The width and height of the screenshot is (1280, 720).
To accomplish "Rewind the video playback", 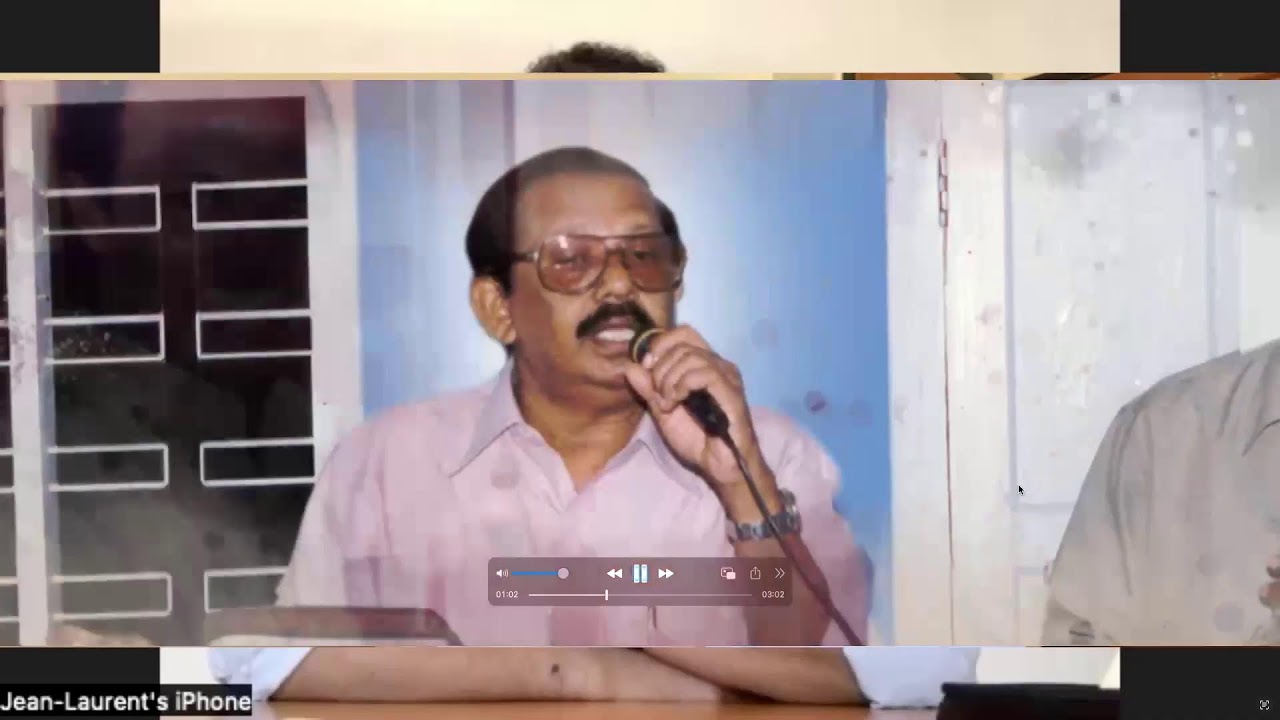I will tap(614, 573).
